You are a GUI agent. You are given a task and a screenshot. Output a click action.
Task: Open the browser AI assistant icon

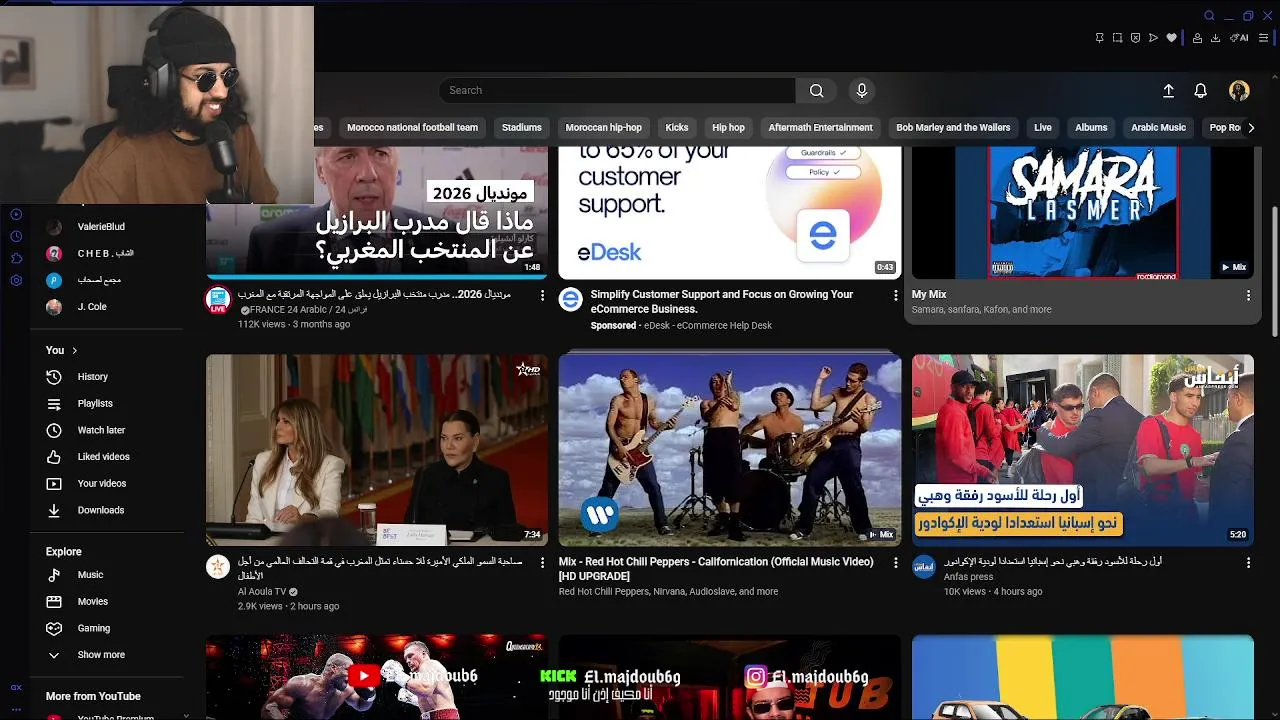coord(1240,38)
